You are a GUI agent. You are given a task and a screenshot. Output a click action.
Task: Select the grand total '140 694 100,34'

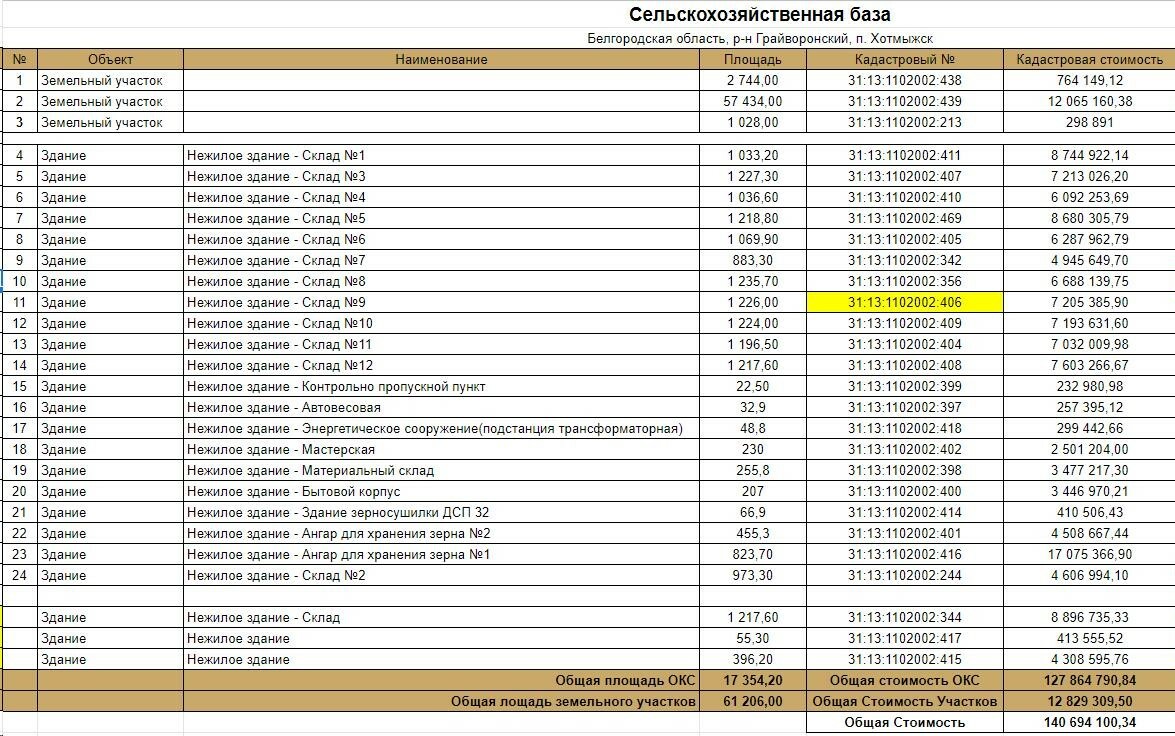[x=1090, y=722]
